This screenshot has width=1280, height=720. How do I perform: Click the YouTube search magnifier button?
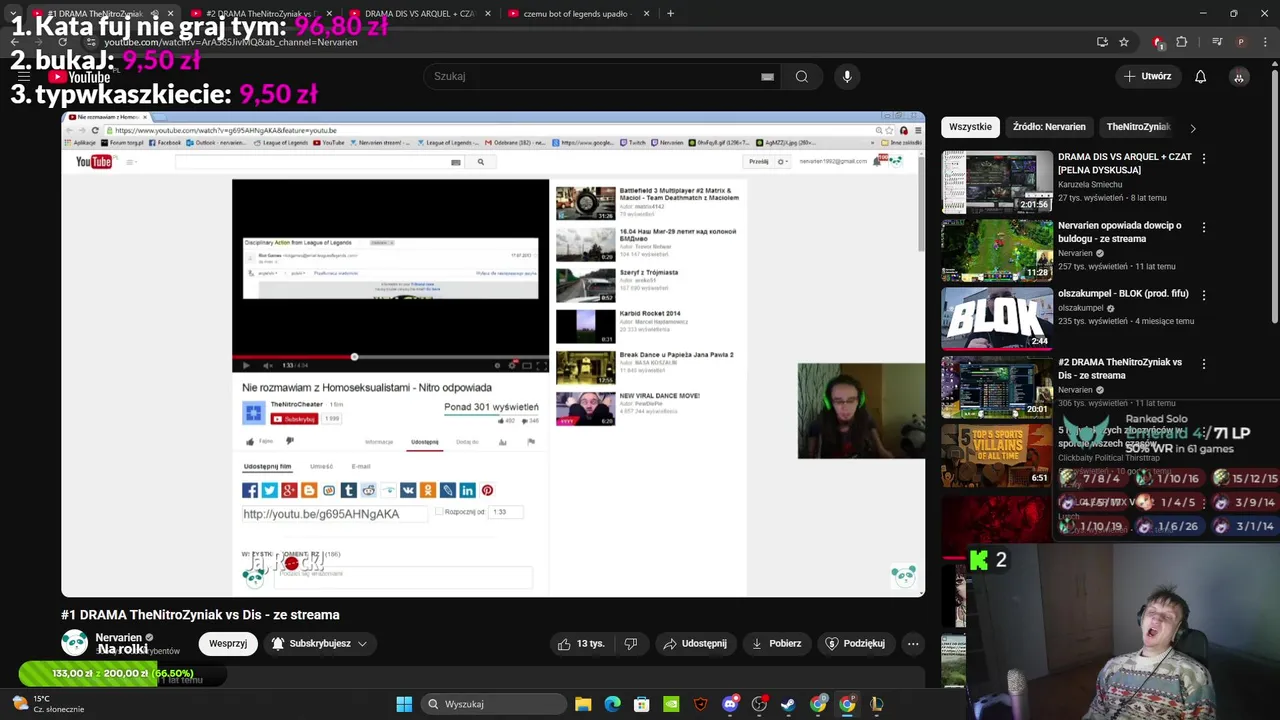(x=802, y=77)
